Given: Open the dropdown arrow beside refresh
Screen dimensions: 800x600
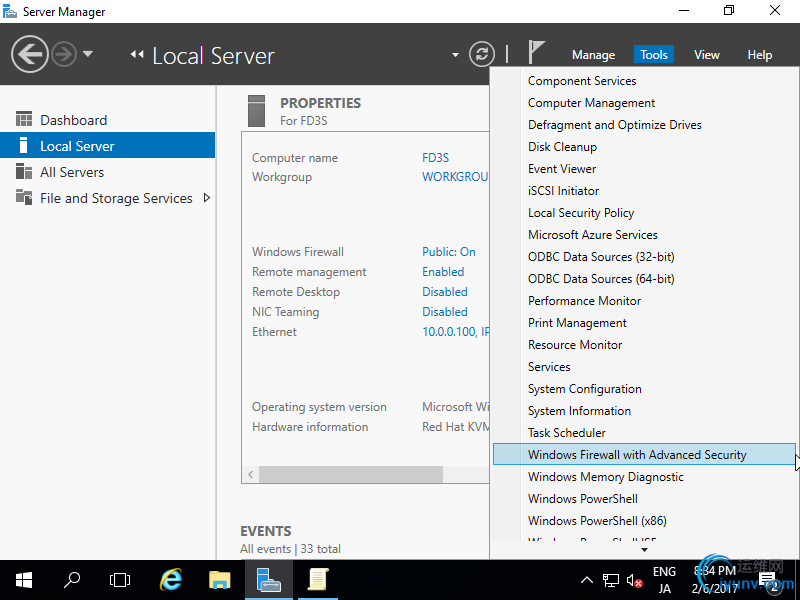Looking at the screenshot, I should [x=455, y=55].
